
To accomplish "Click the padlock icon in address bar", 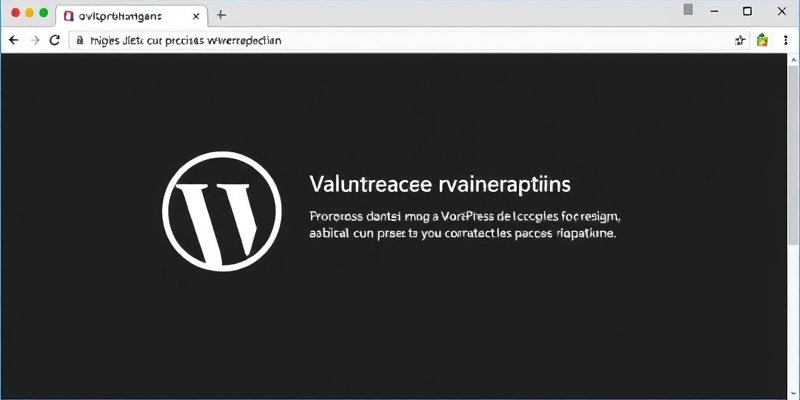I will pos(80,40).
